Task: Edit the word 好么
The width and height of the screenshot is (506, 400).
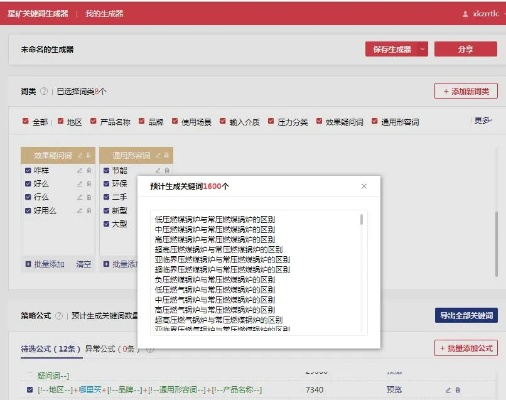Action: (80, 184)
